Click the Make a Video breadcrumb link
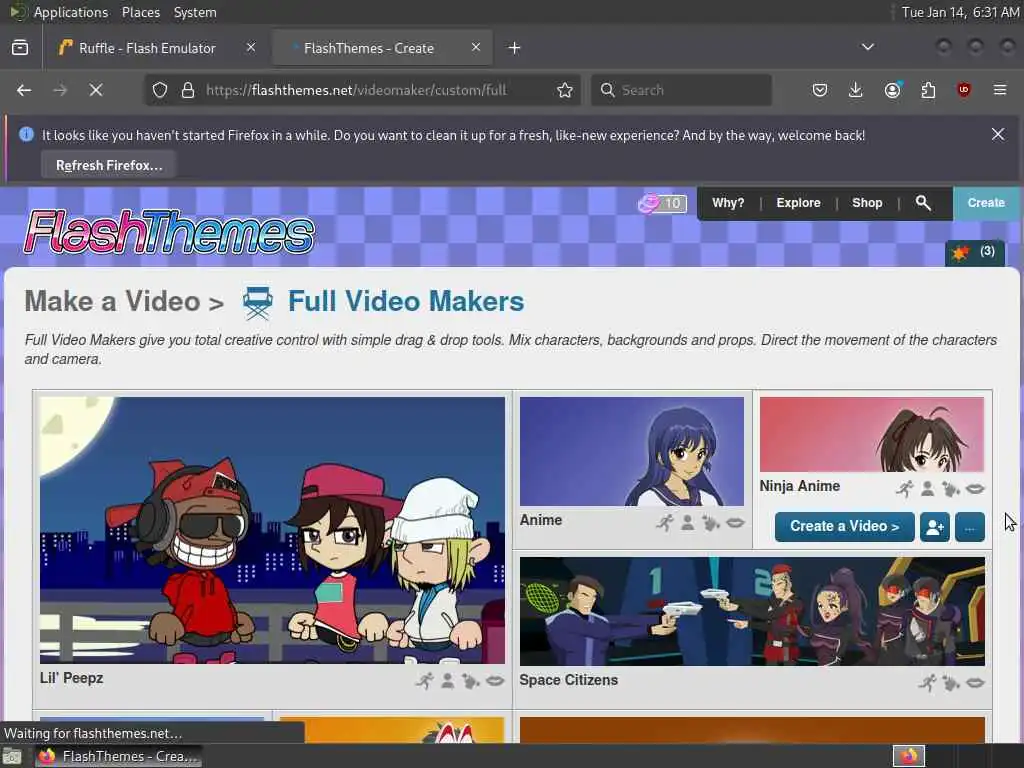The height and width of the screenshot is (768, 1024). [x=112, y=302]
